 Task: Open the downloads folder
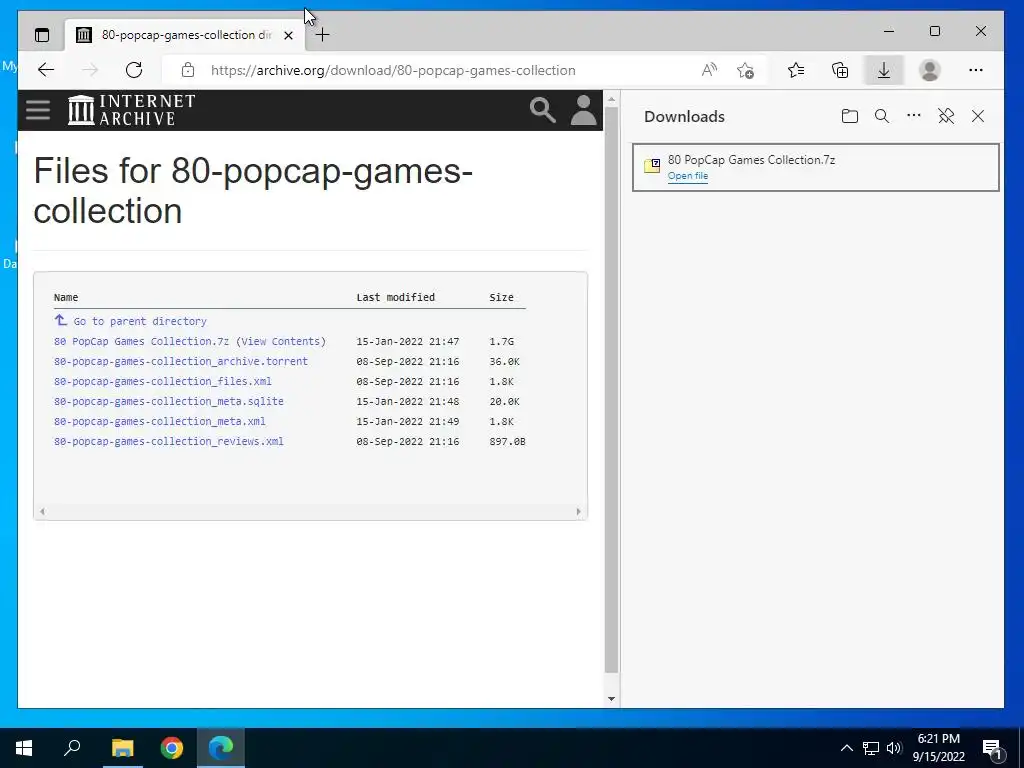point(850,116)
